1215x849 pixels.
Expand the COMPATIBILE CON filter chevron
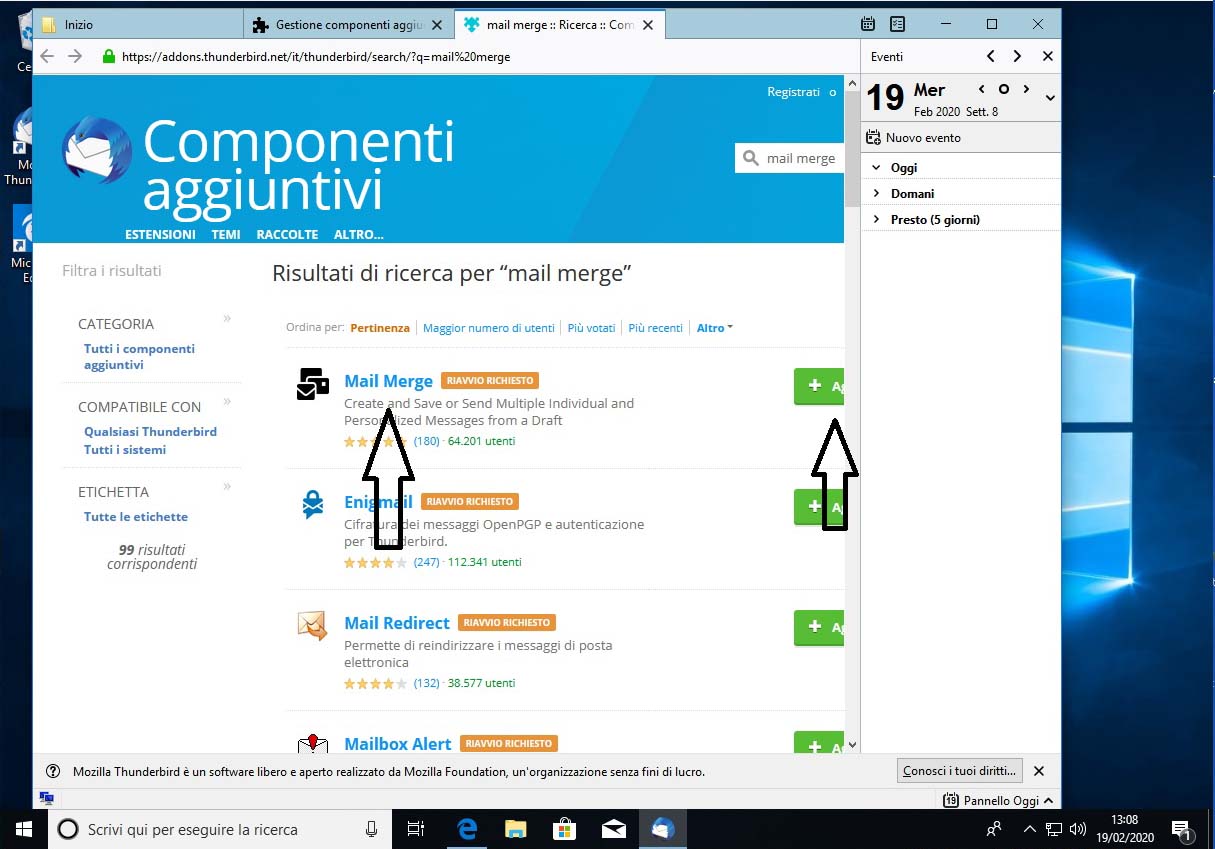coord(227,402)
